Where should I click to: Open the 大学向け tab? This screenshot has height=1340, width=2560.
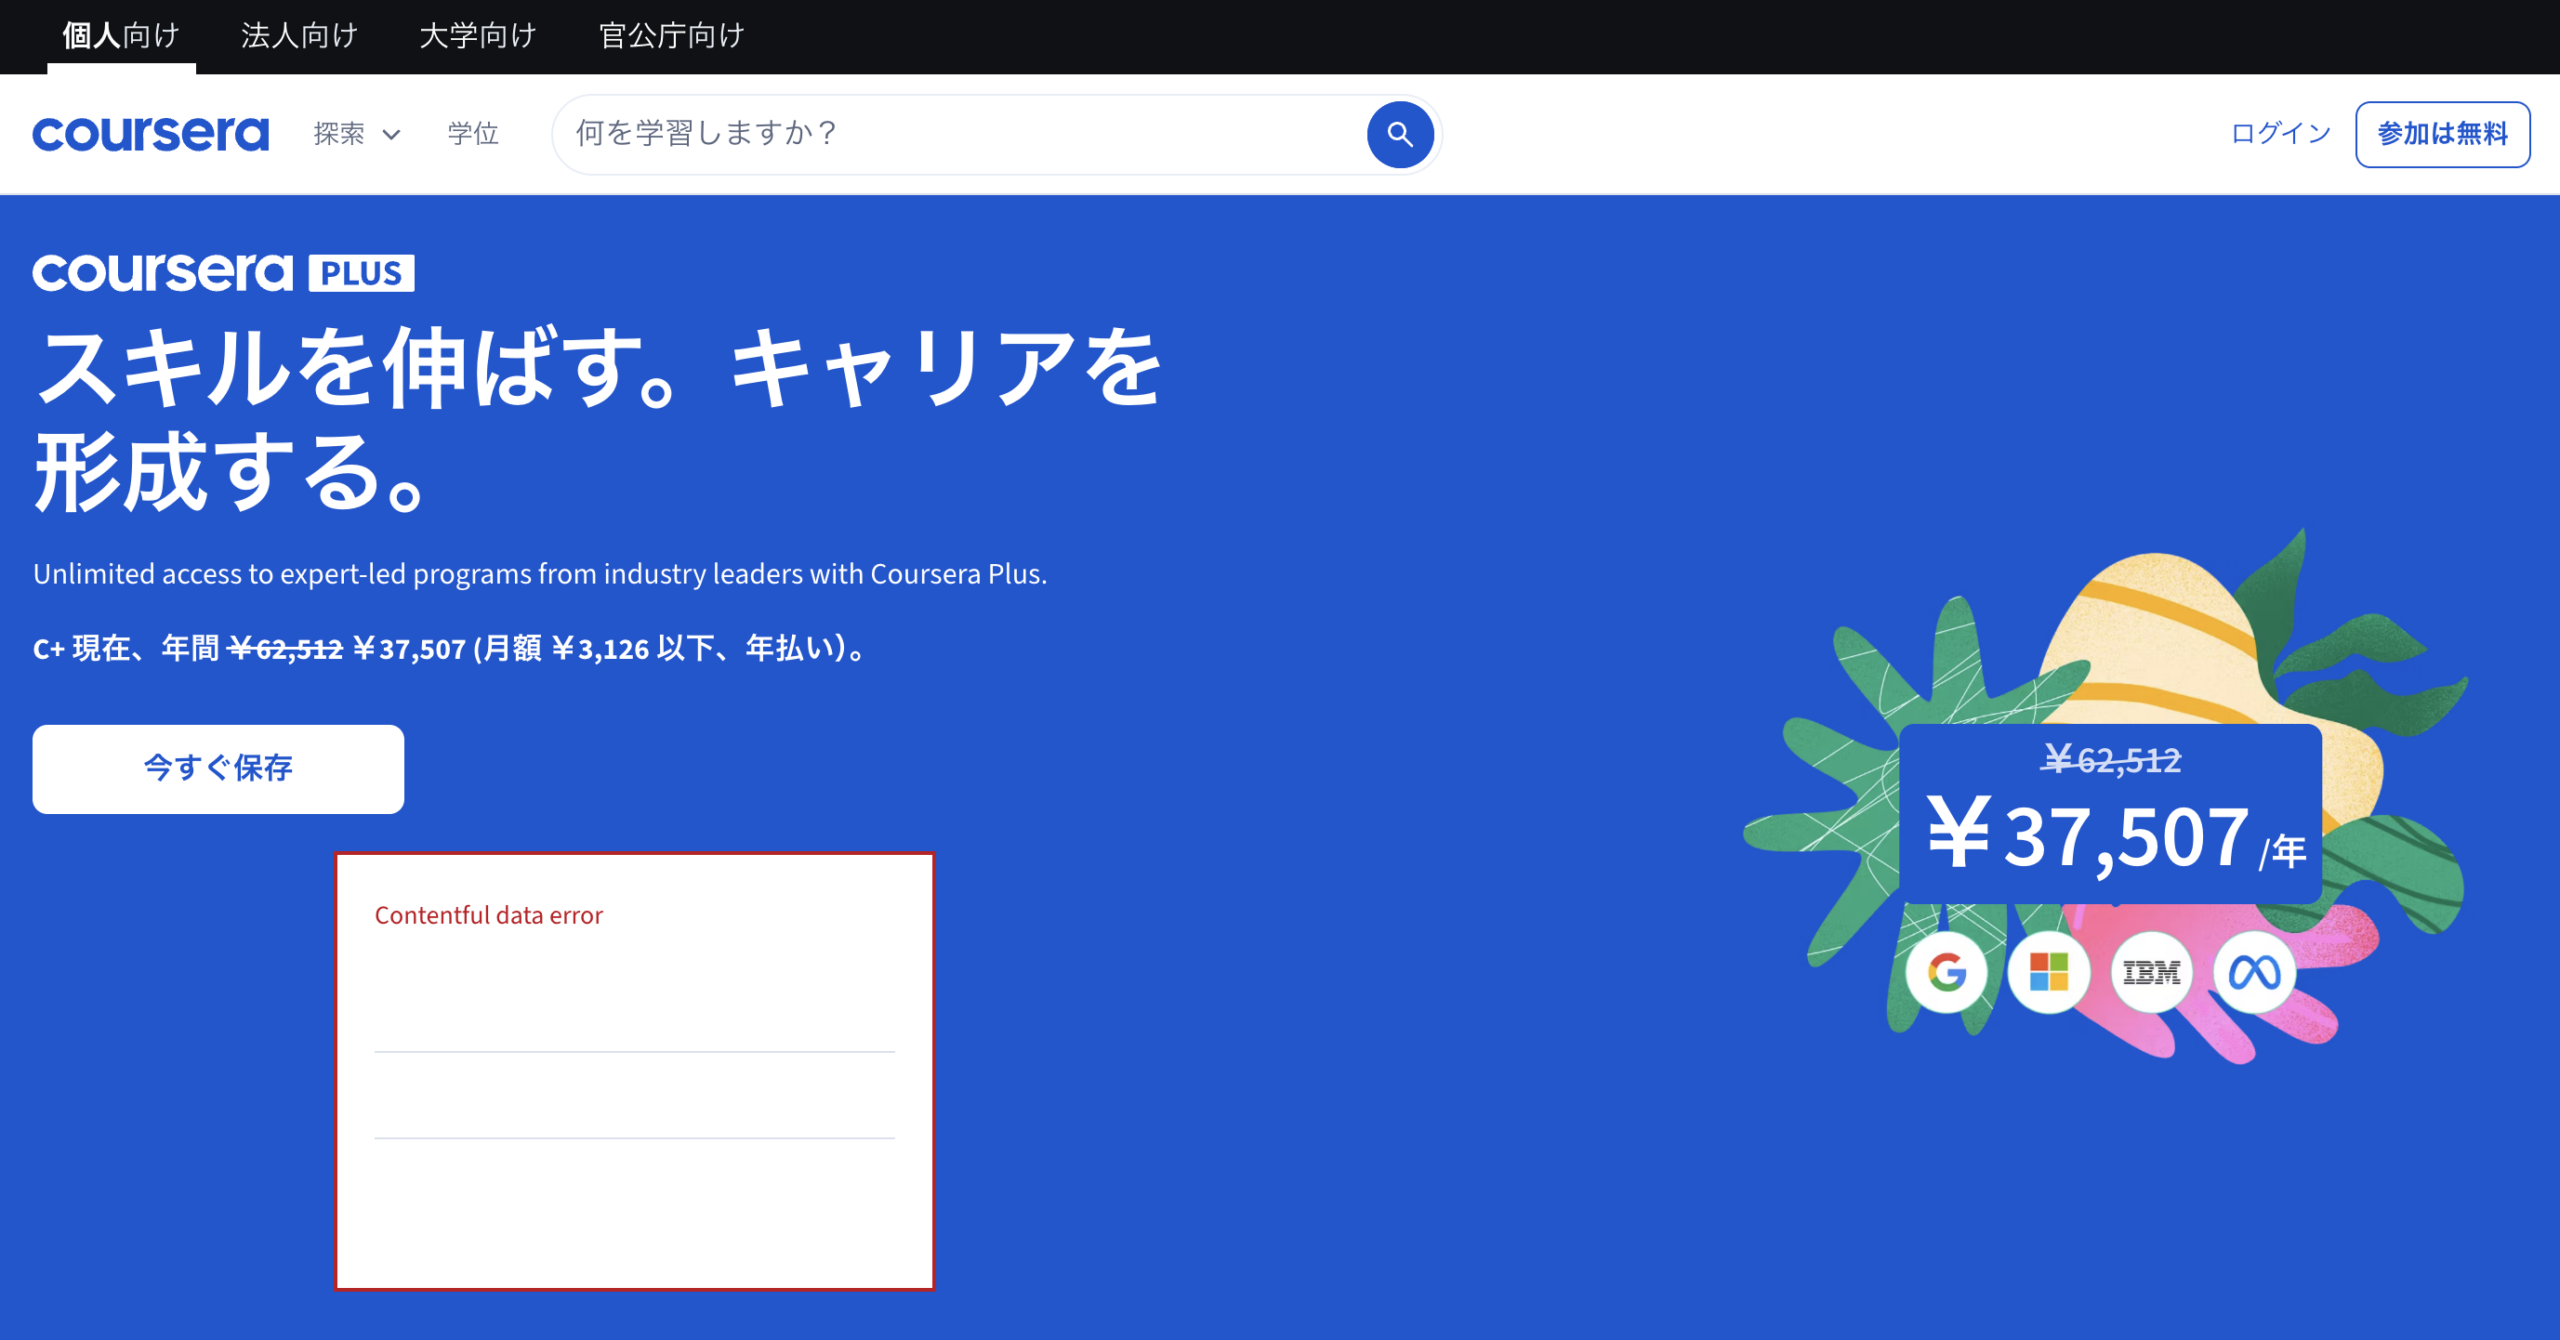tap(477, 36)
